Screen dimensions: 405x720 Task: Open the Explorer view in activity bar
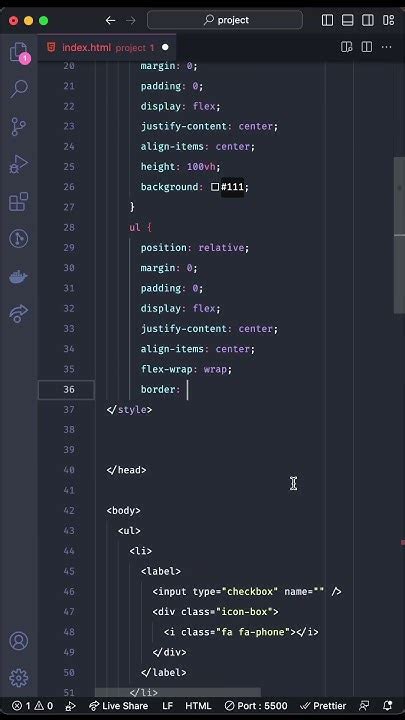19,52
